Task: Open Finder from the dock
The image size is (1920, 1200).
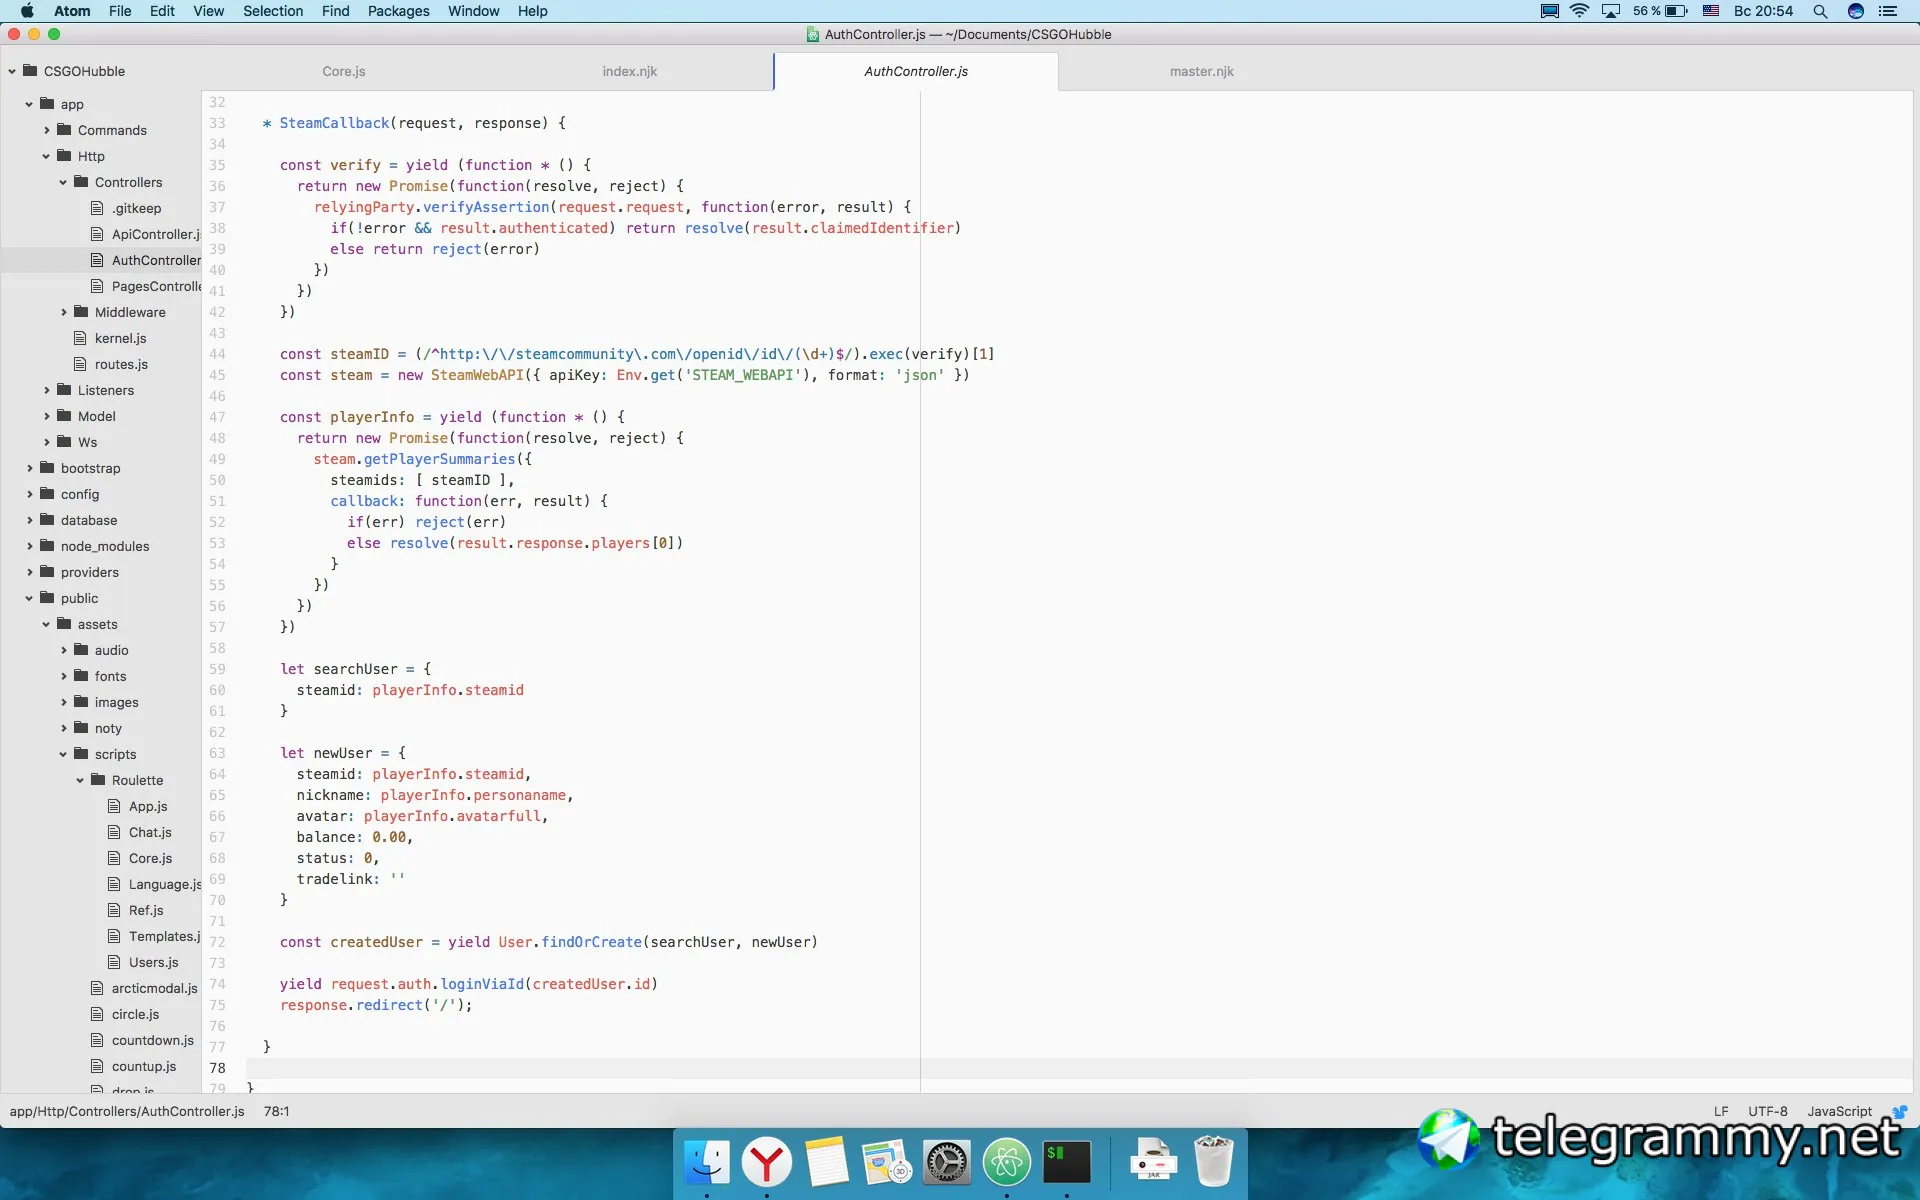Action: pos(707,1162)
